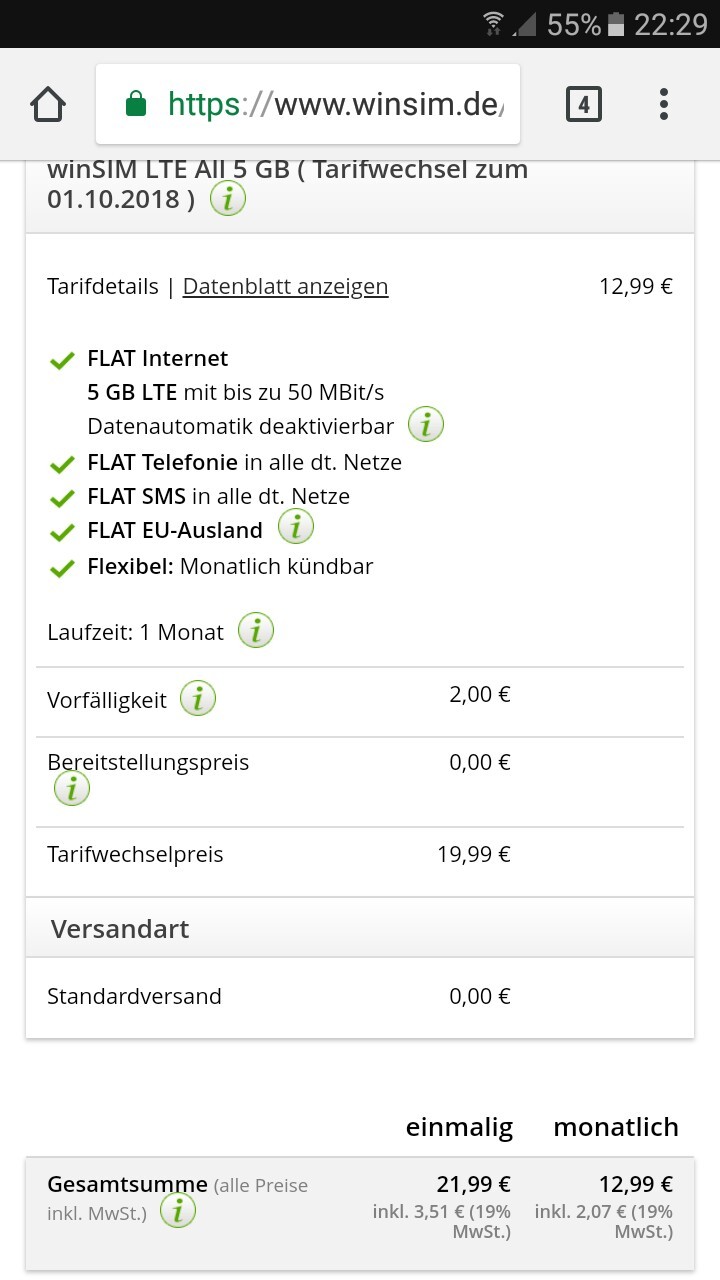Tap the battery indicator in status bar
Viewport: 720px width, 1280px height.
pyautogui.click(x=616, y=24)
